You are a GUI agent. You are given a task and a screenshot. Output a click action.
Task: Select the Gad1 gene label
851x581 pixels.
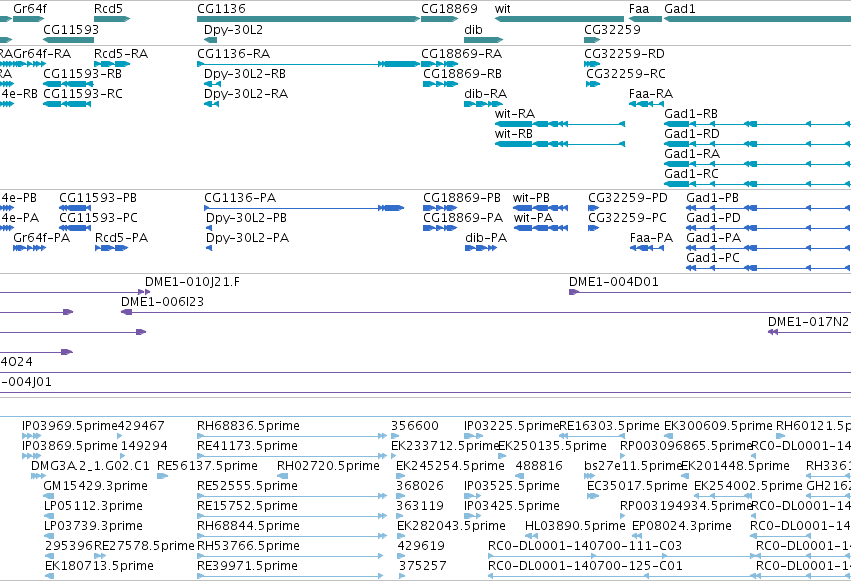[x=680, y=9]
